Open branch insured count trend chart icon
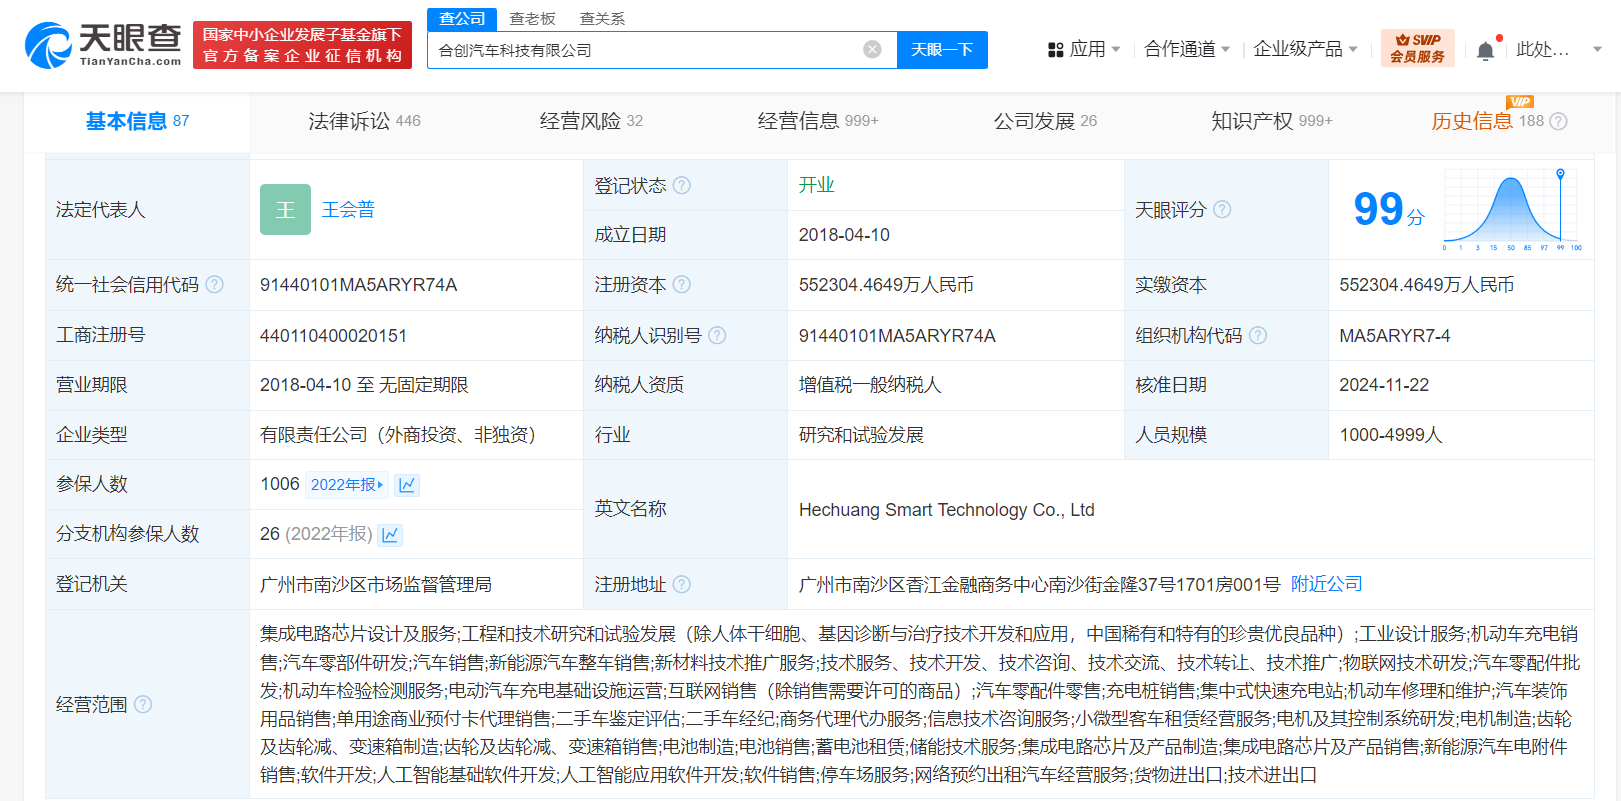 click(391, 535)
